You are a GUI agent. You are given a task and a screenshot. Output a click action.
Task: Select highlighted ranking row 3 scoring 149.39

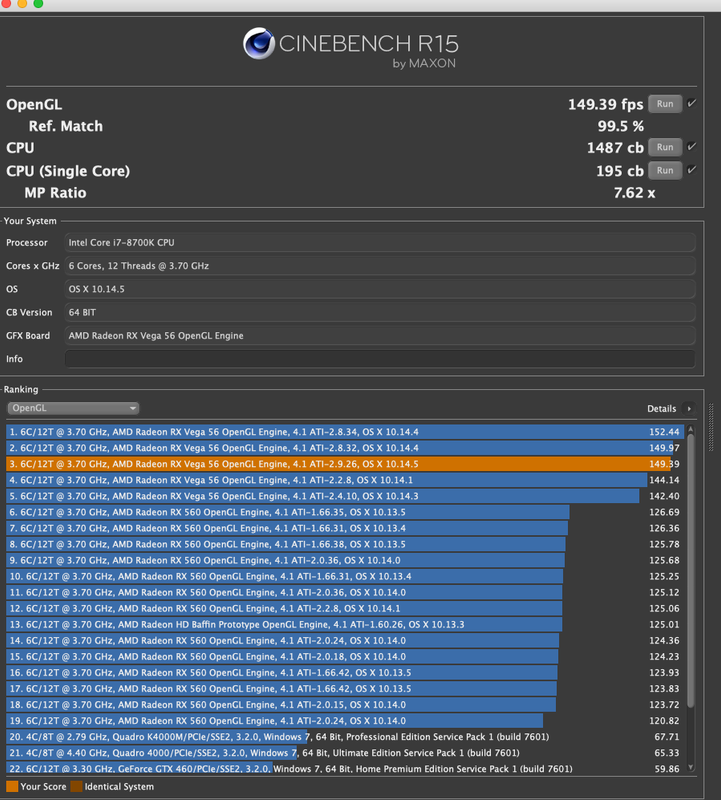345,464
